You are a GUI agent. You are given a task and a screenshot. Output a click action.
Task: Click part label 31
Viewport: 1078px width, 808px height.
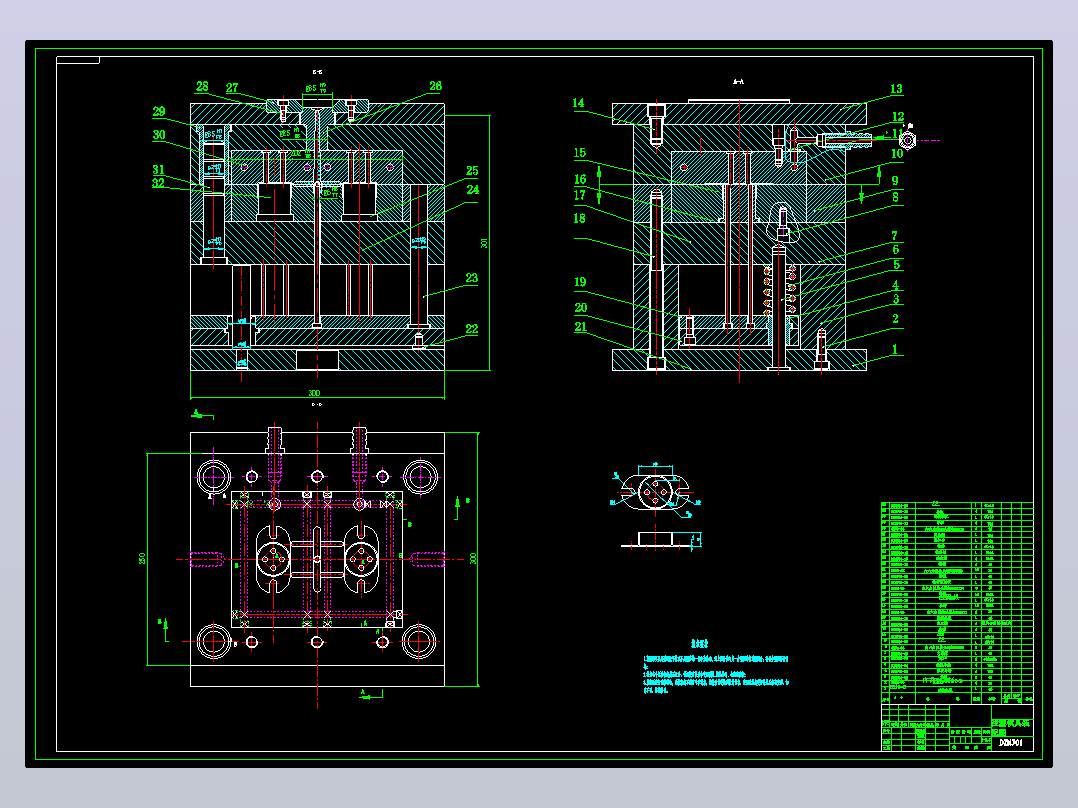[159, 170]
